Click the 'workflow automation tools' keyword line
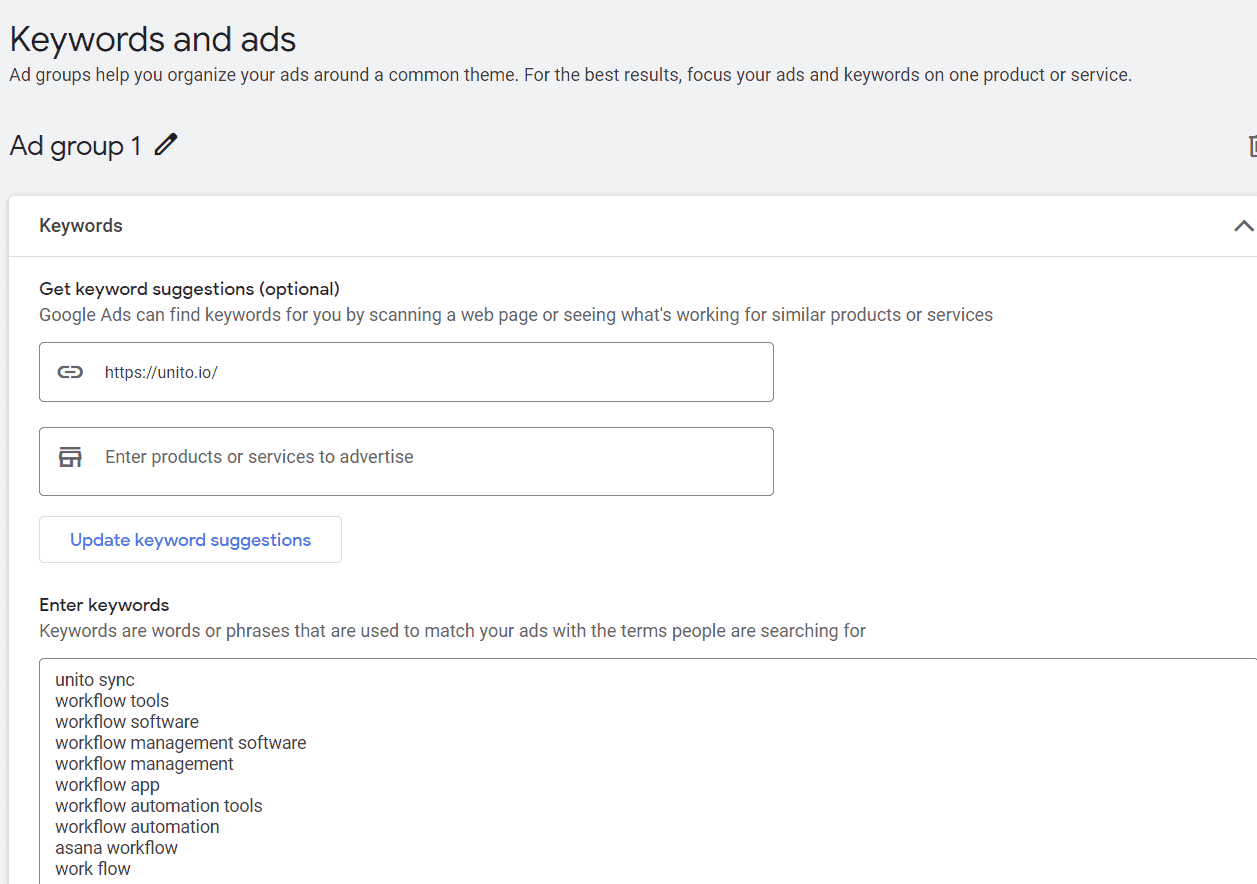The image size is (1257, 884). (x=159, y=806)
